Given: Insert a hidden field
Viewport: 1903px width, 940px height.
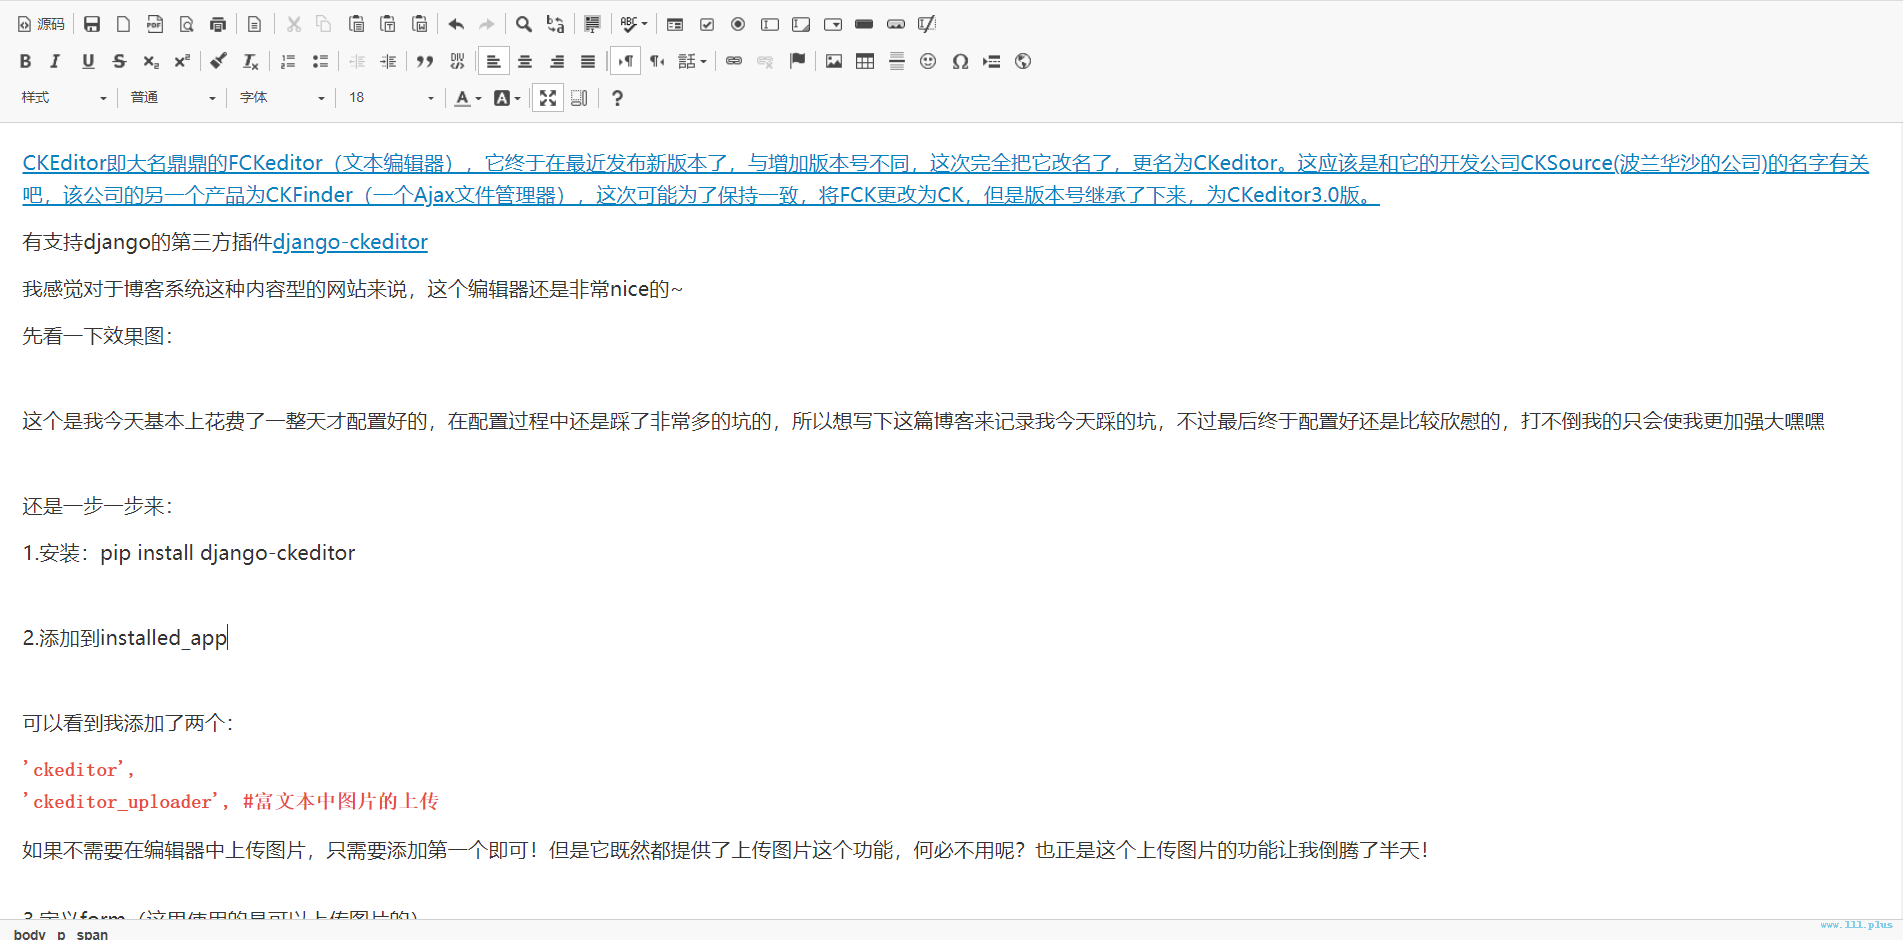Looking at the screenshot, I should pos(927,24).
